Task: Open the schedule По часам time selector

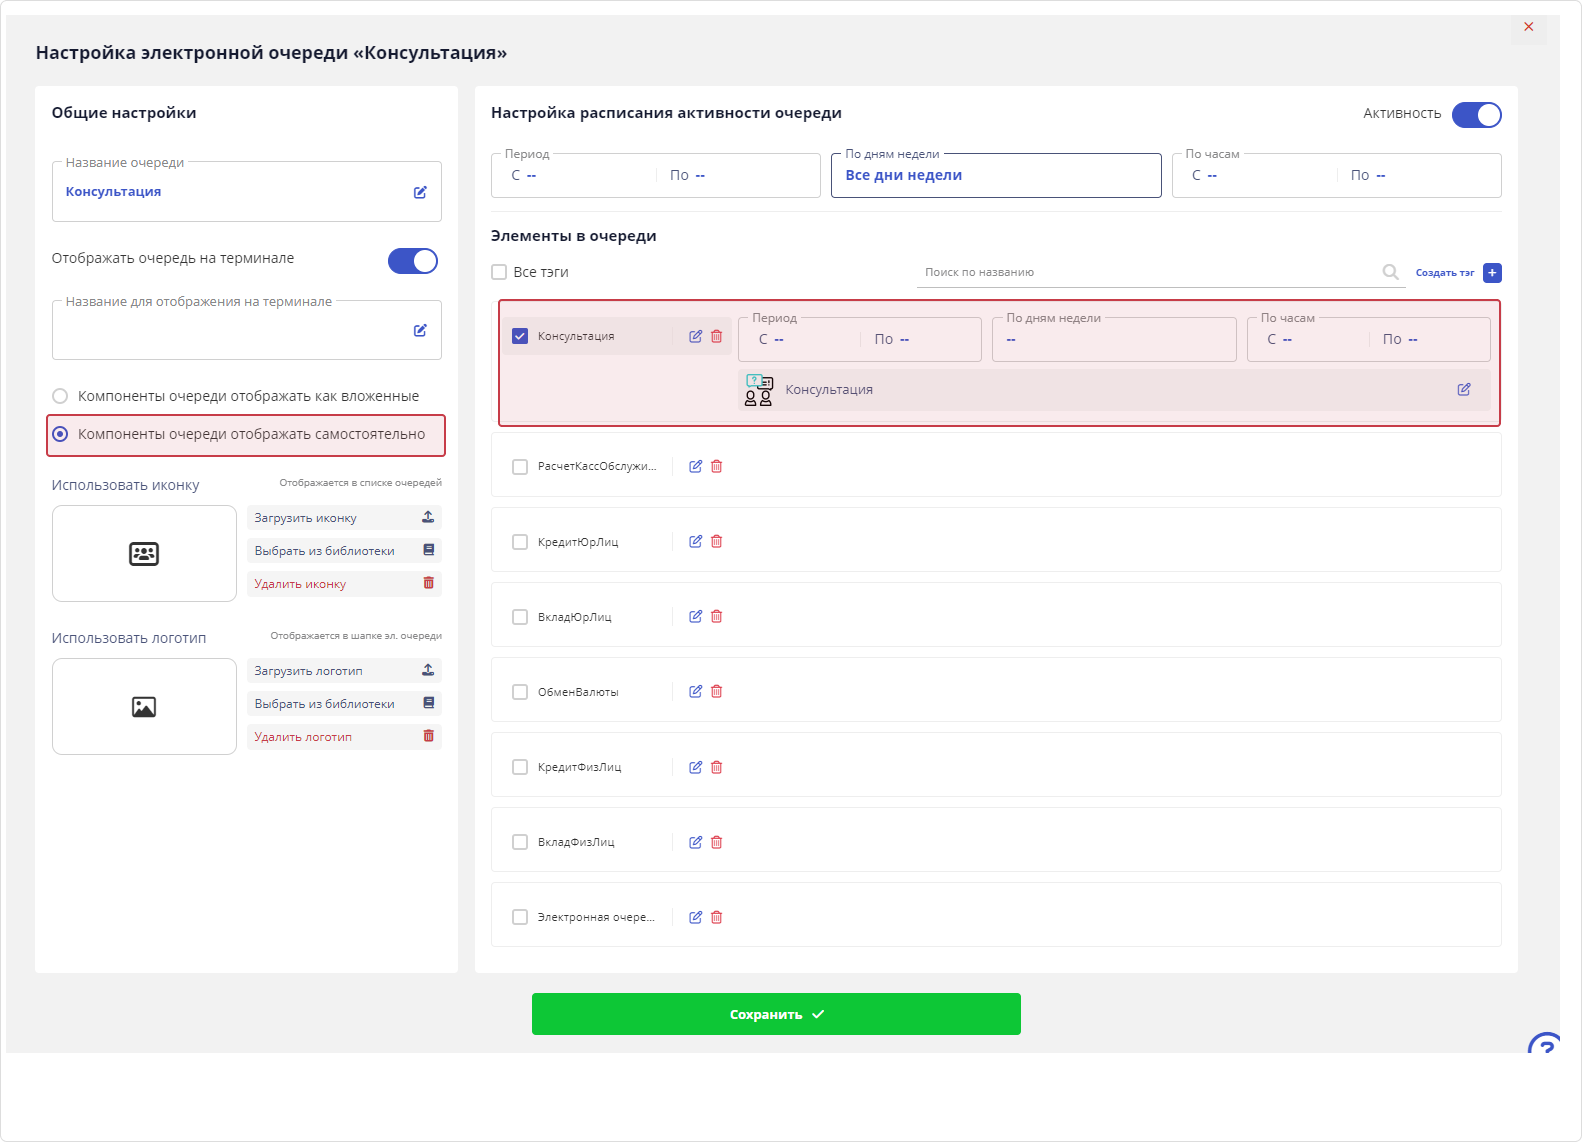Action: (x=1336, y=176)
